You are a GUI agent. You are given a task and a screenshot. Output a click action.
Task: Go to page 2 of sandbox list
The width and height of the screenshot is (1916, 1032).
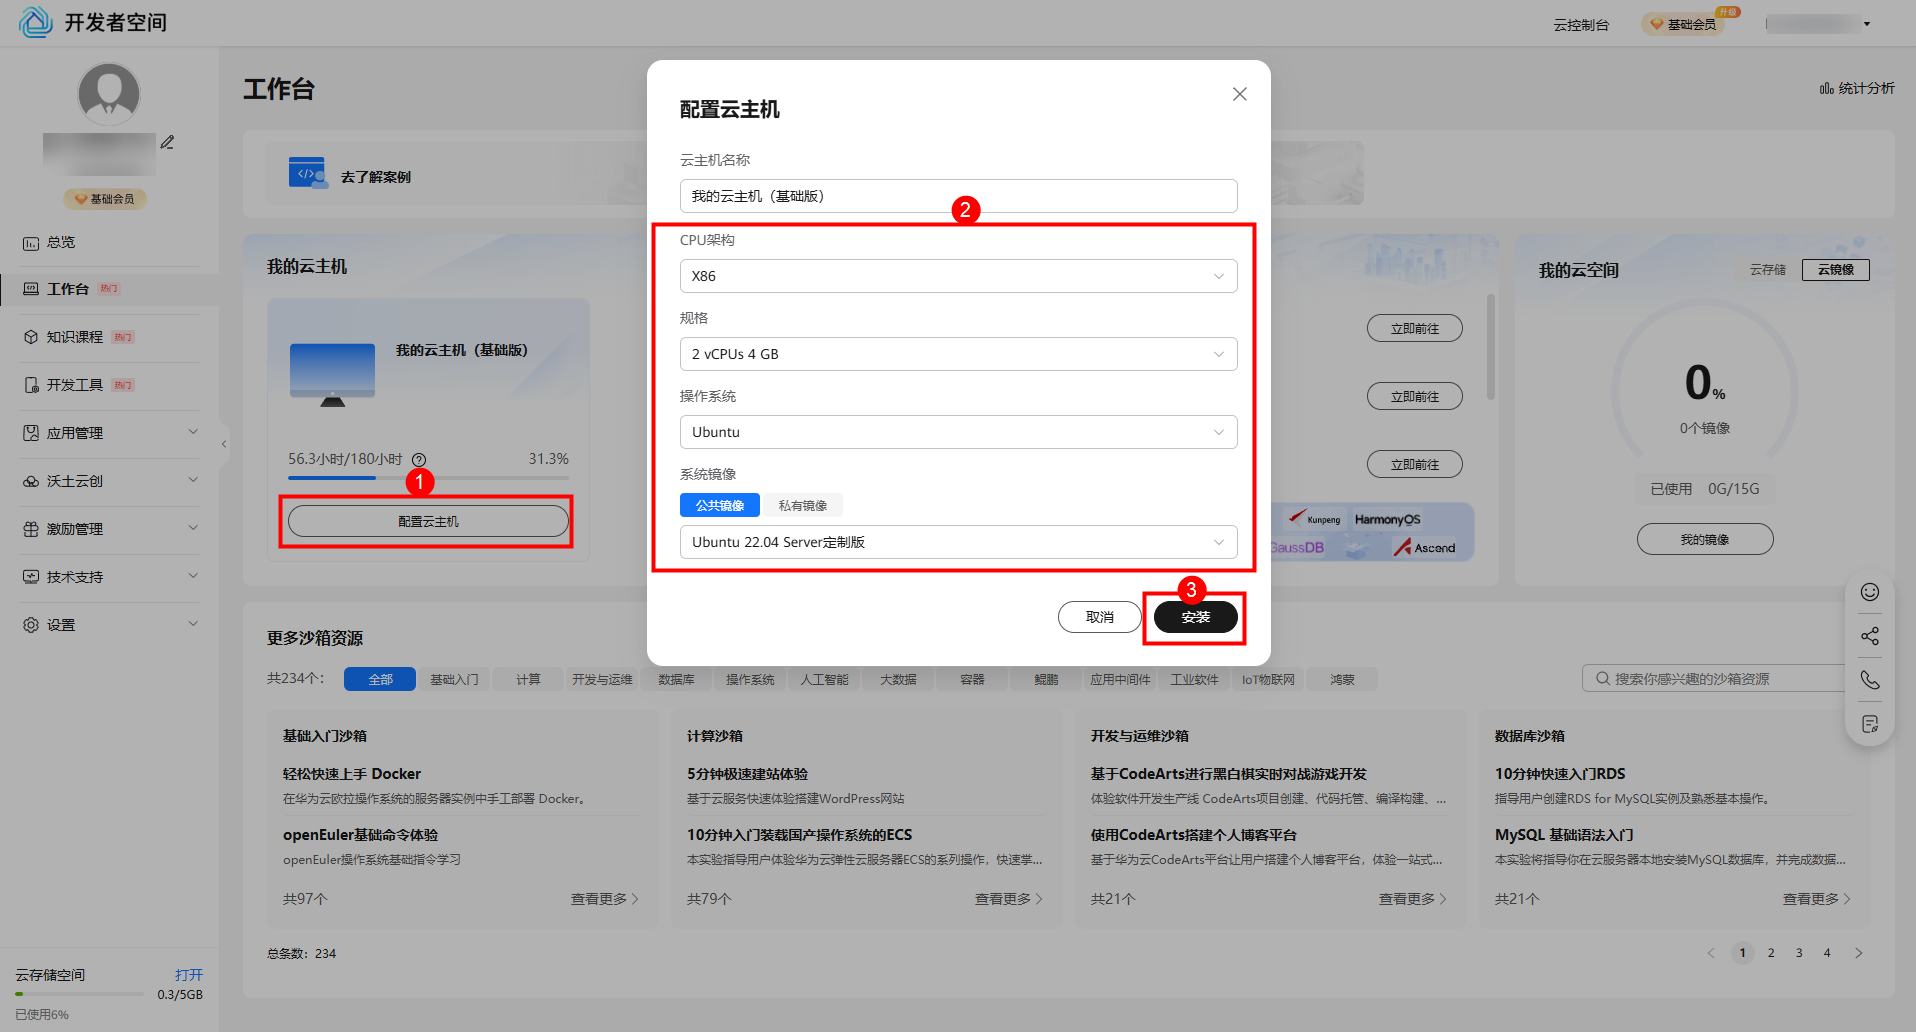1771,953
